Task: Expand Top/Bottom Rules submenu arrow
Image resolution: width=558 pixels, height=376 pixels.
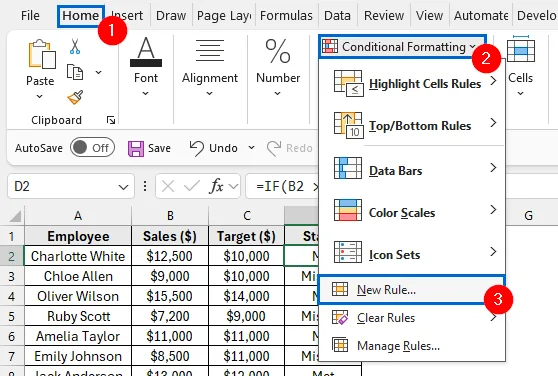Action: (x=493, y=123)
